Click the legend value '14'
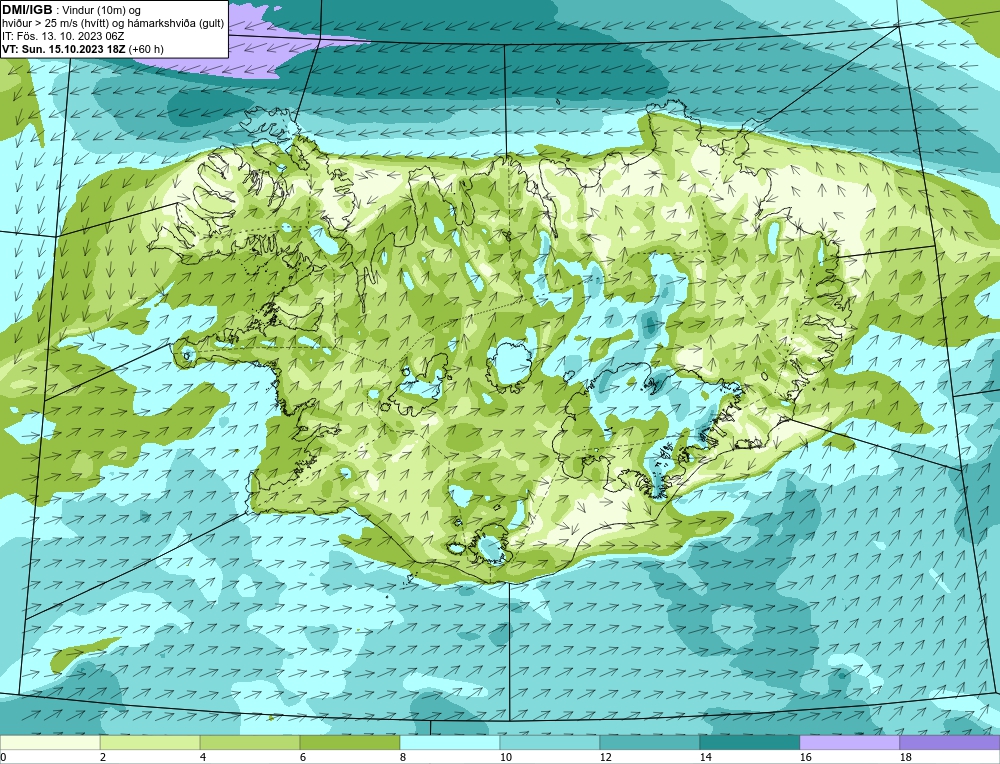This screenshot has width=1000, height=764. (706, 758)
